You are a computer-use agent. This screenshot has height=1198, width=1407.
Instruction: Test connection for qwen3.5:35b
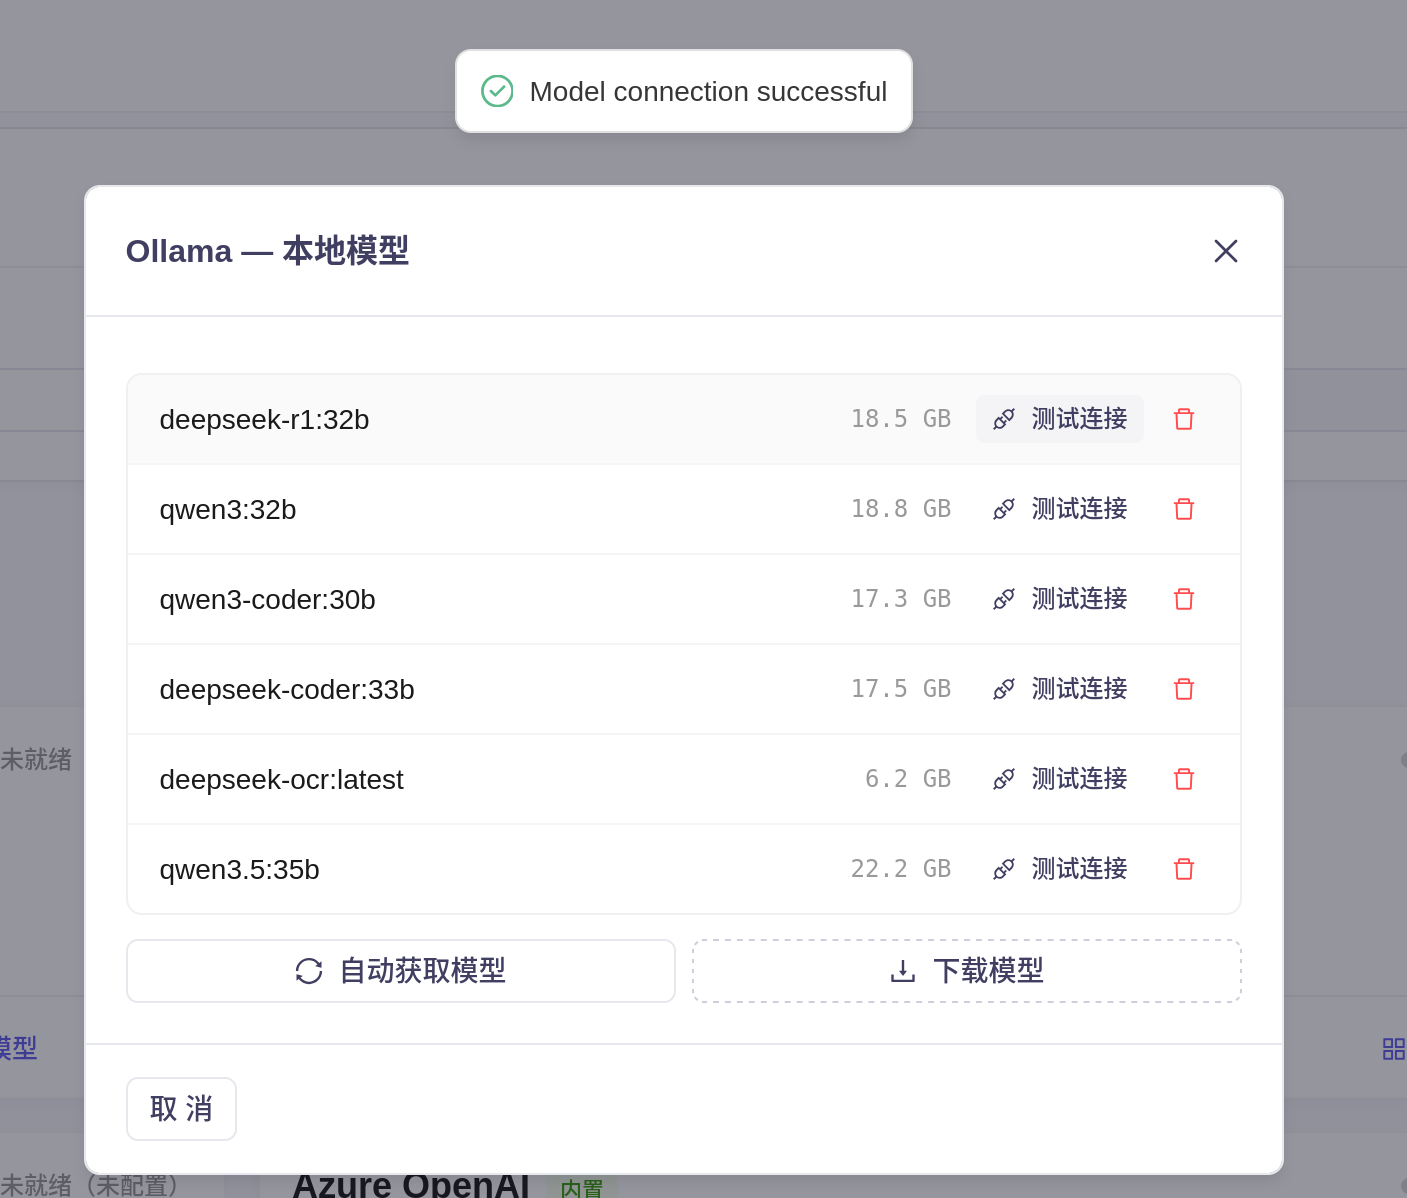(1060, 869)
